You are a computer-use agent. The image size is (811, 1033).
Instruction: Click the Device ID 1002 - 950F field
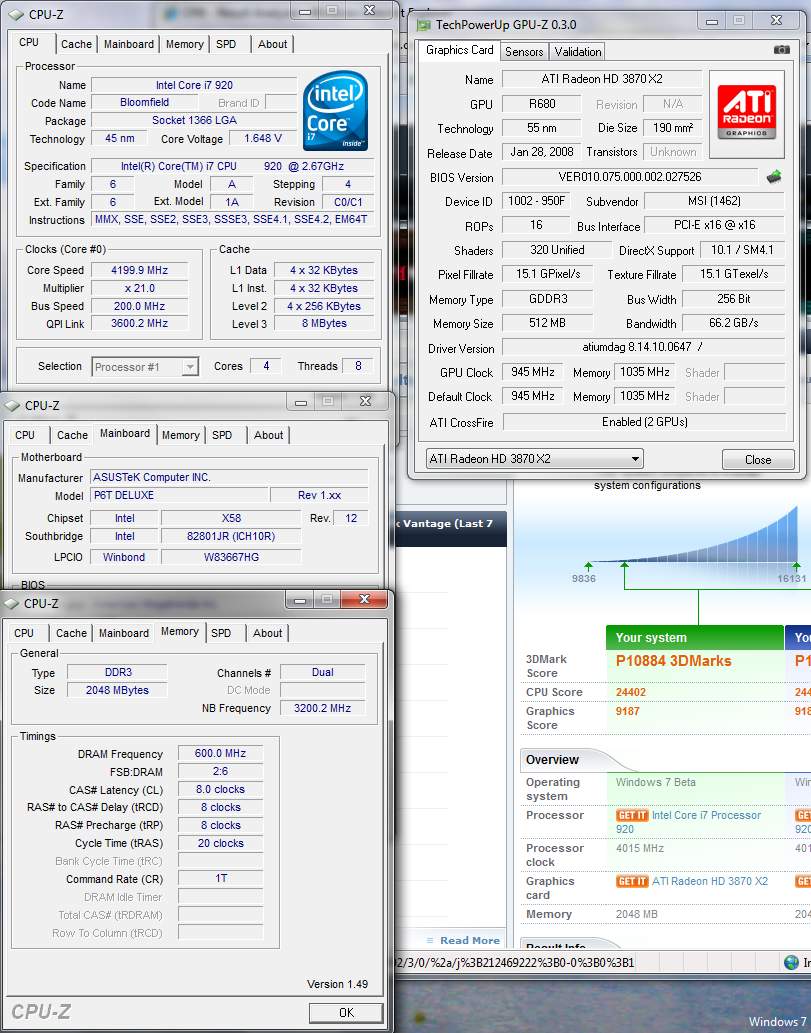536,202
